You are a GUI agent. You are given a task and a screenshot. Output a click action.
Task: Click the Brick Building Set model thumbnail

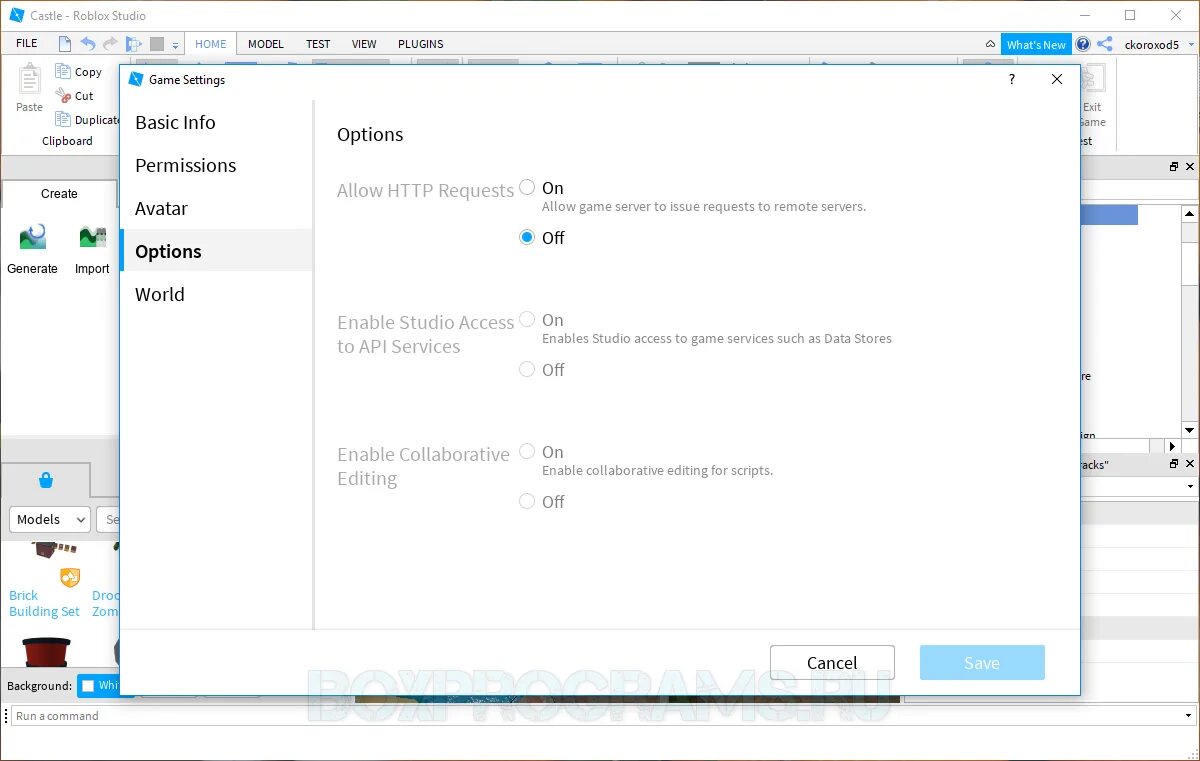pyautogui.click(x=52, y=550)
